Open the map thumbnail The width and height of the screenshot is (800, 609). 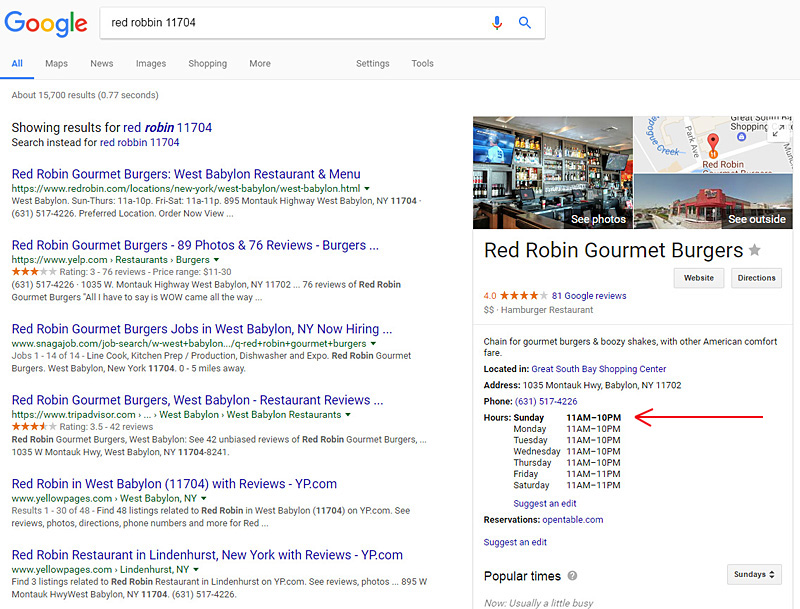coord(713,144)
